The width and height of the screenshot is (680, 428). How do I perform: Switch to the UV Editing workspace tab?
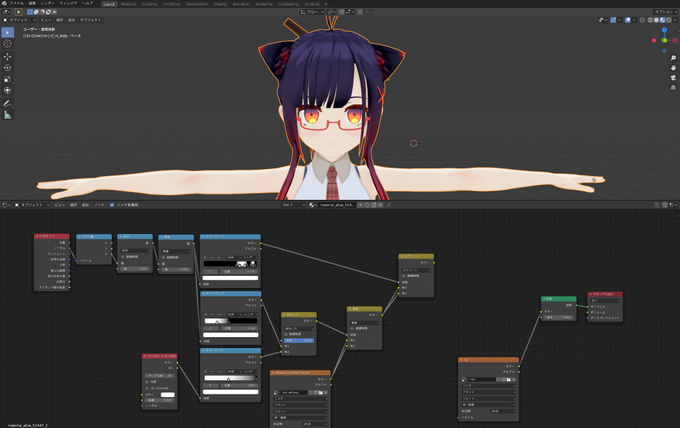172,4
